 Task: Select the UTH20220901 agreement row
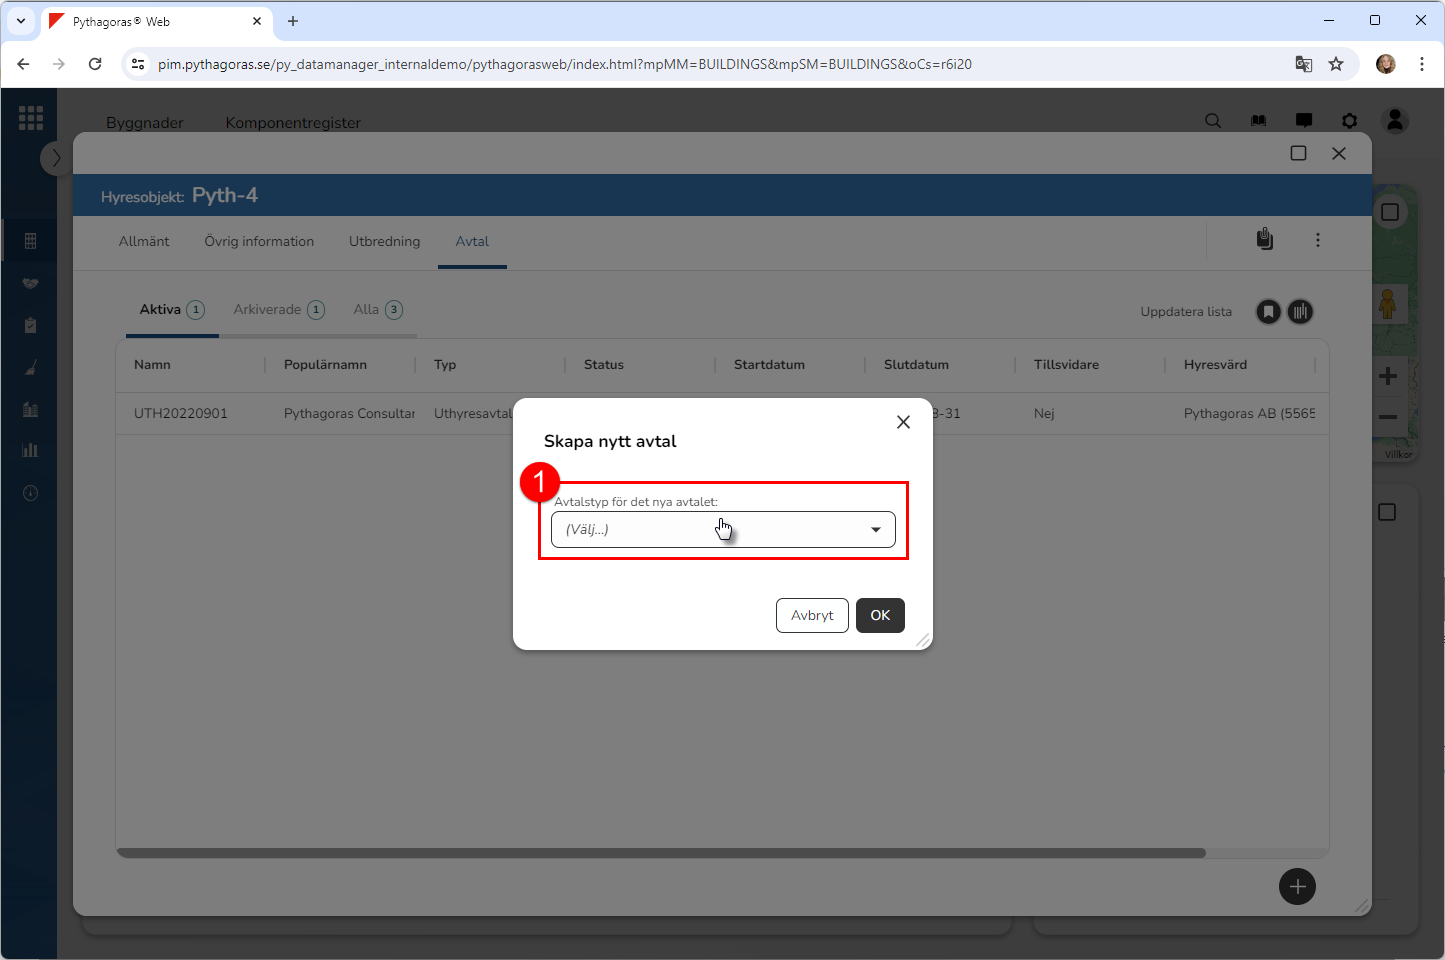tap(181, 414)
